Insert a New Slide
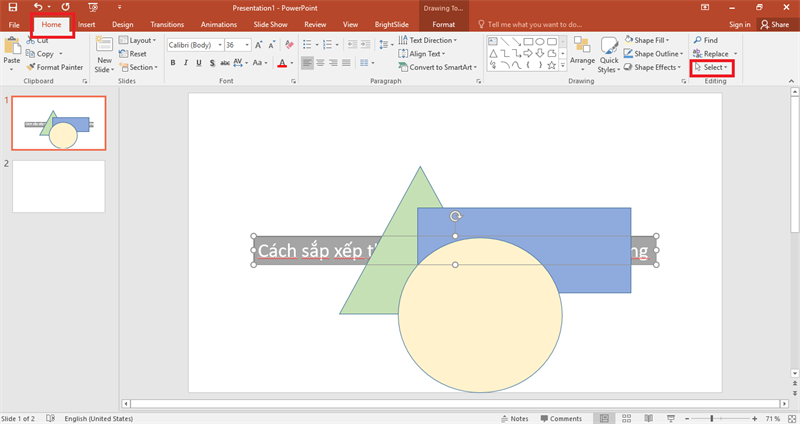 pos(104,55)
